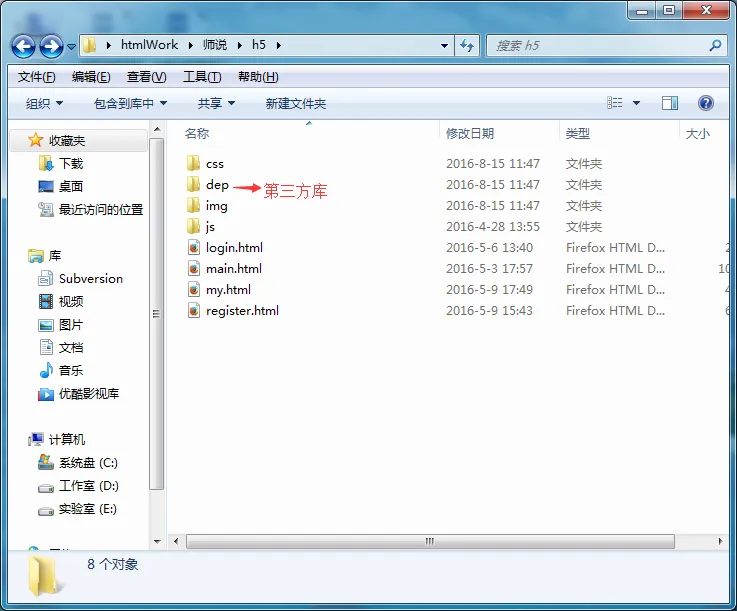Click the navigation pane scroll down arrow
Screen dimensions: 737x611
point(157,541)
